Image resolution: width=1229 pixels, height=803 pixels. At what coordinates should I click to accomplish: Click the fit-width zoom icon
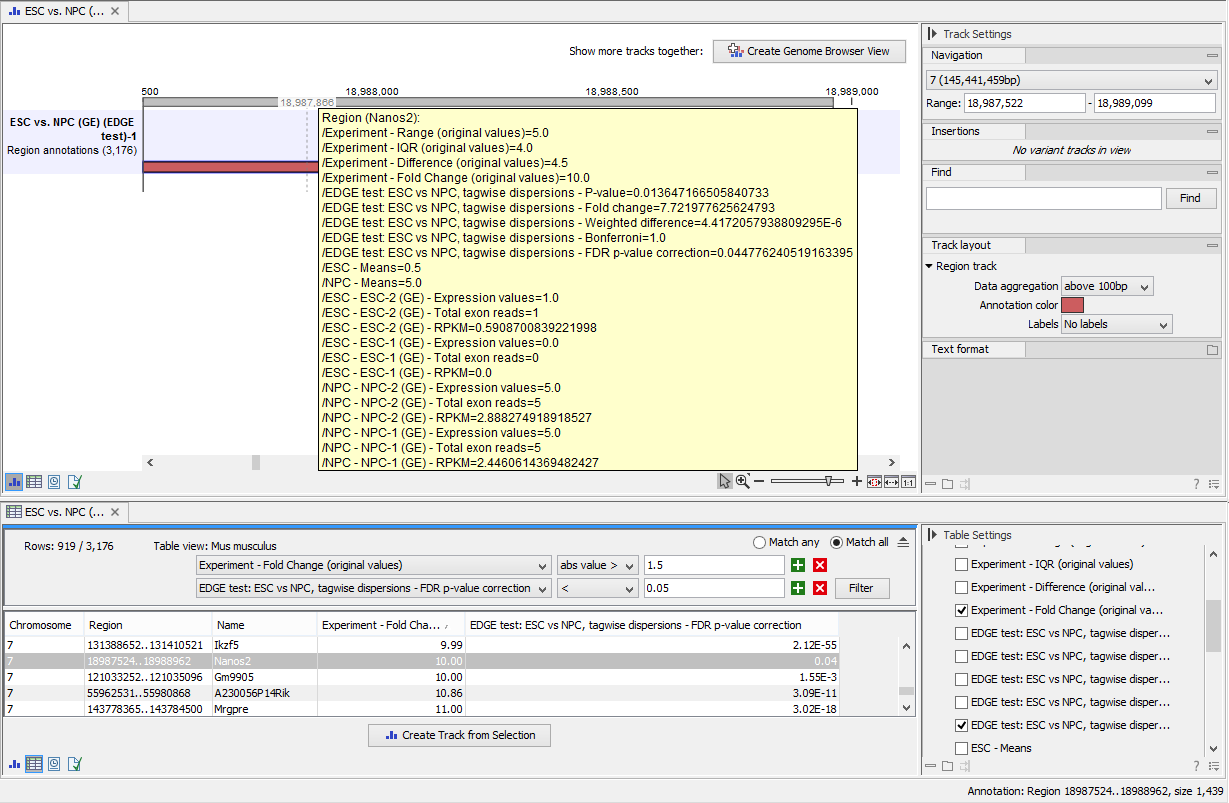coord(891,481)
